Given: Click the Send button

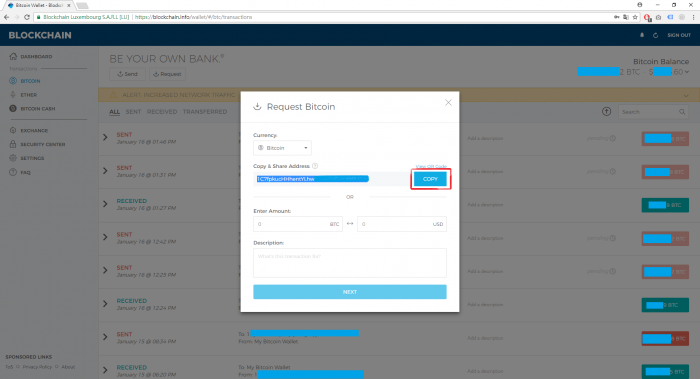Looking at the screenshot, I should [x=127, y=74].
